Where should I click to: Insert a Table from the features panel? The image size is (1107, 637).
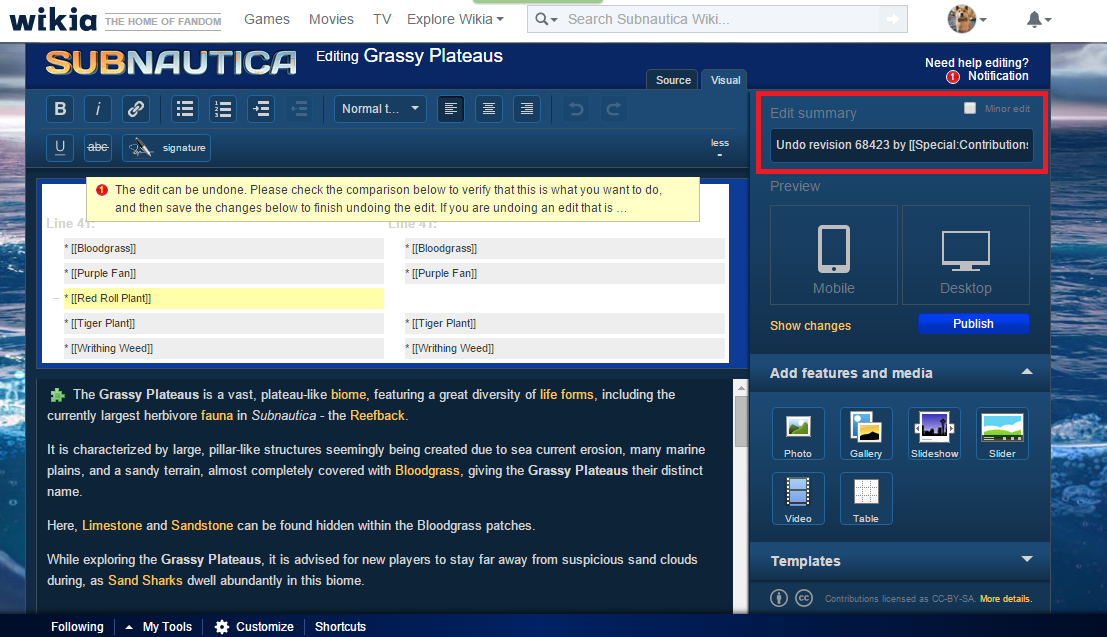(866, 499)
